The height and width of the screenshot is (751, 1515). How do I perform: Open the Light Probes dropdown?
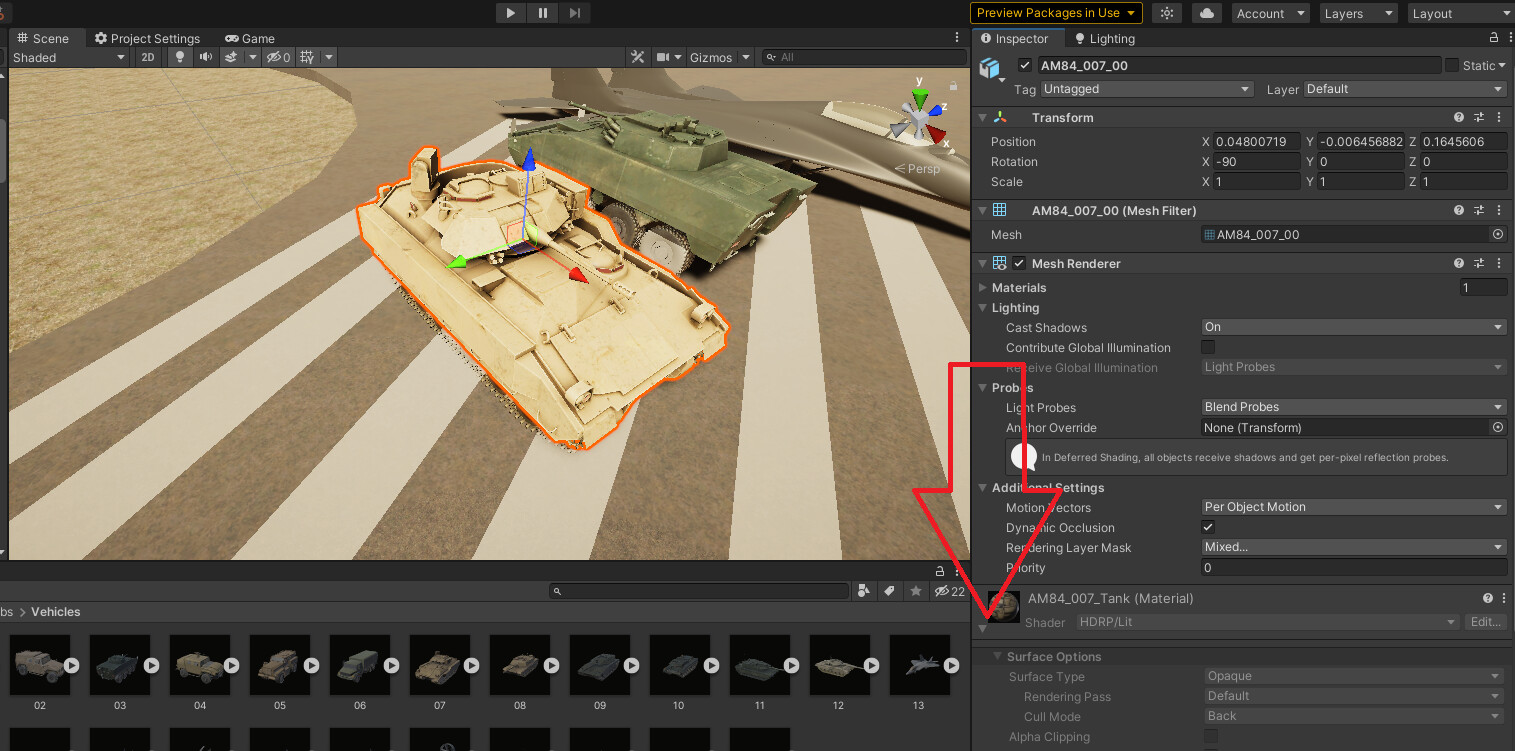point(1352,407)
